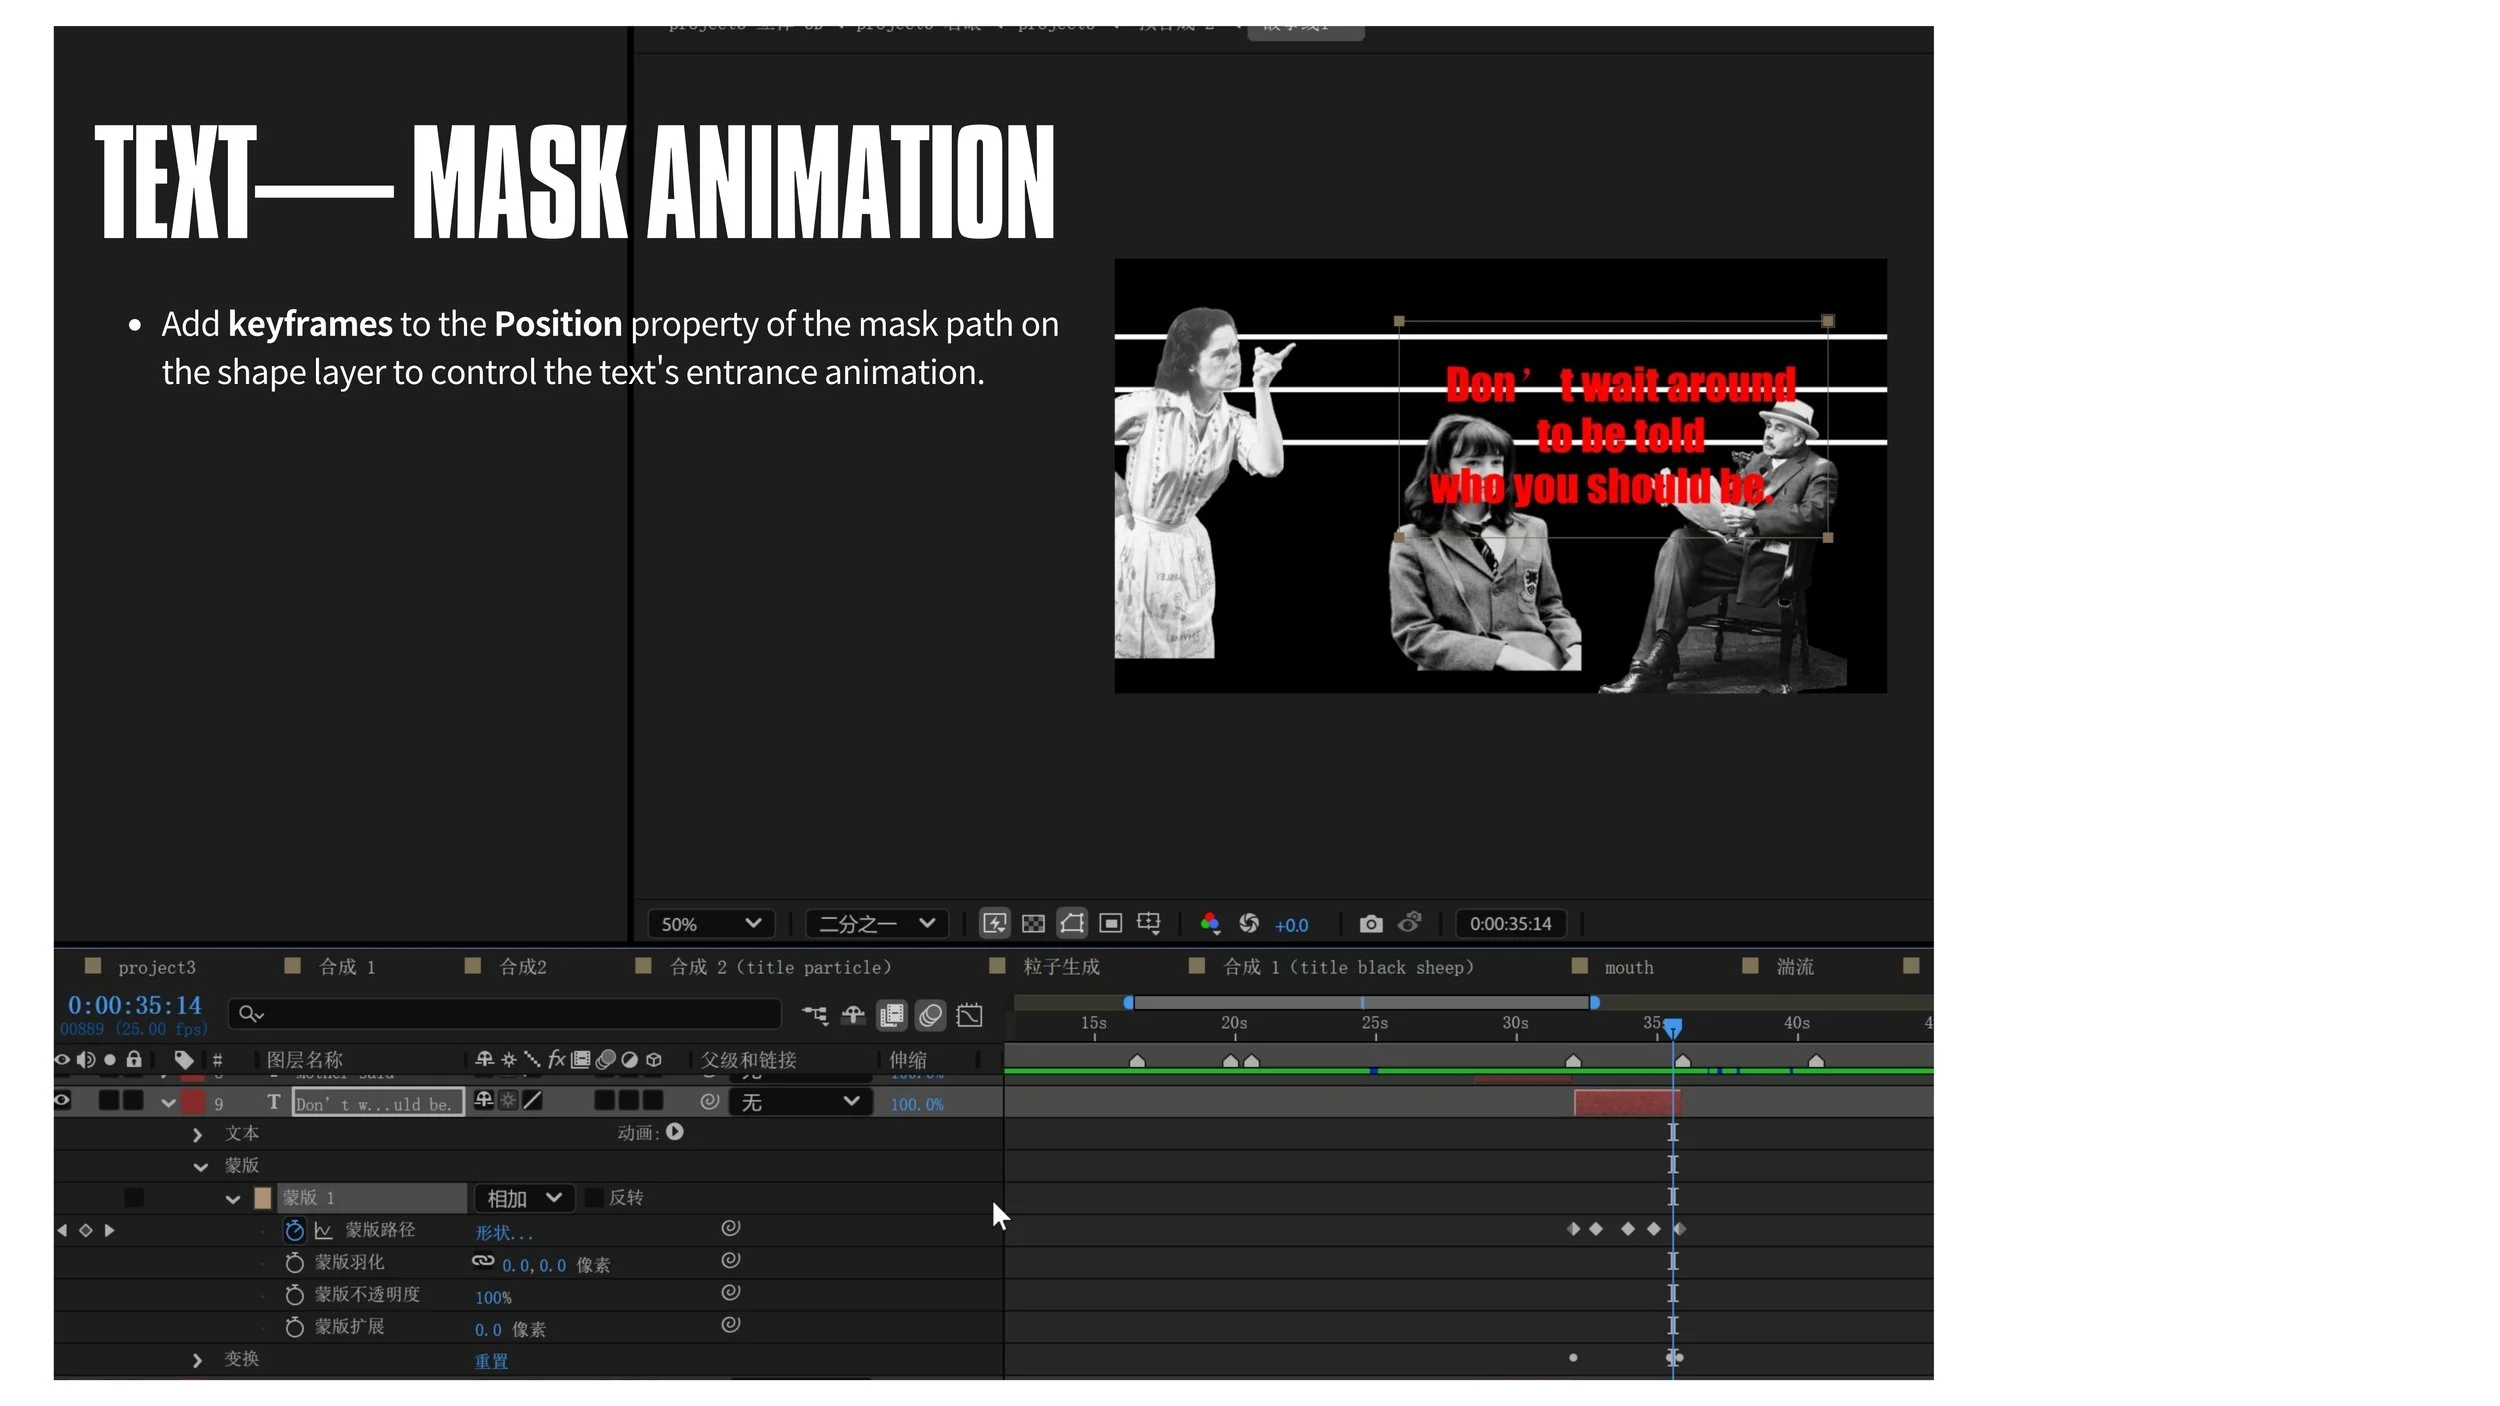This screenshot has height=1406, width=2500.
Task: Expand the 变换 transform group
Action: 197,1360
